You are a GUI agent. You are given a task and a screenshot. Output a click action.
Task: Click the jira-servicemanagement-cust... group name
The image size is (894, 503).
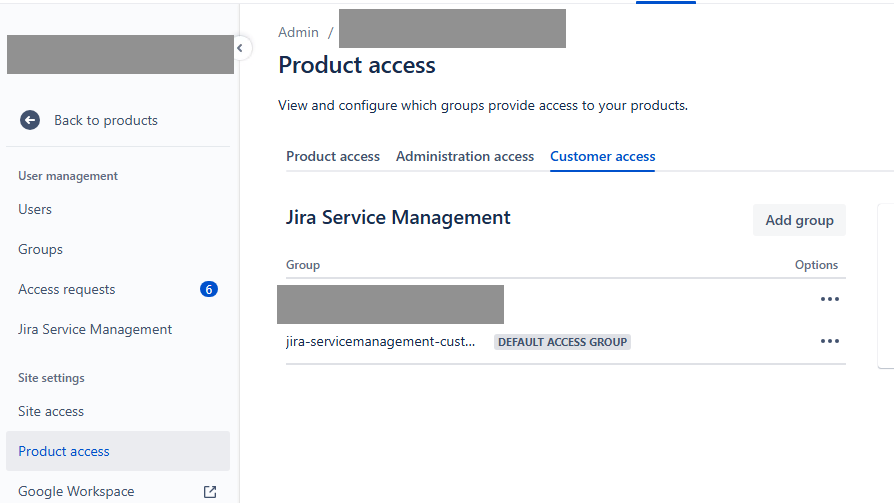pyautogui.click(x=380, y=342)
